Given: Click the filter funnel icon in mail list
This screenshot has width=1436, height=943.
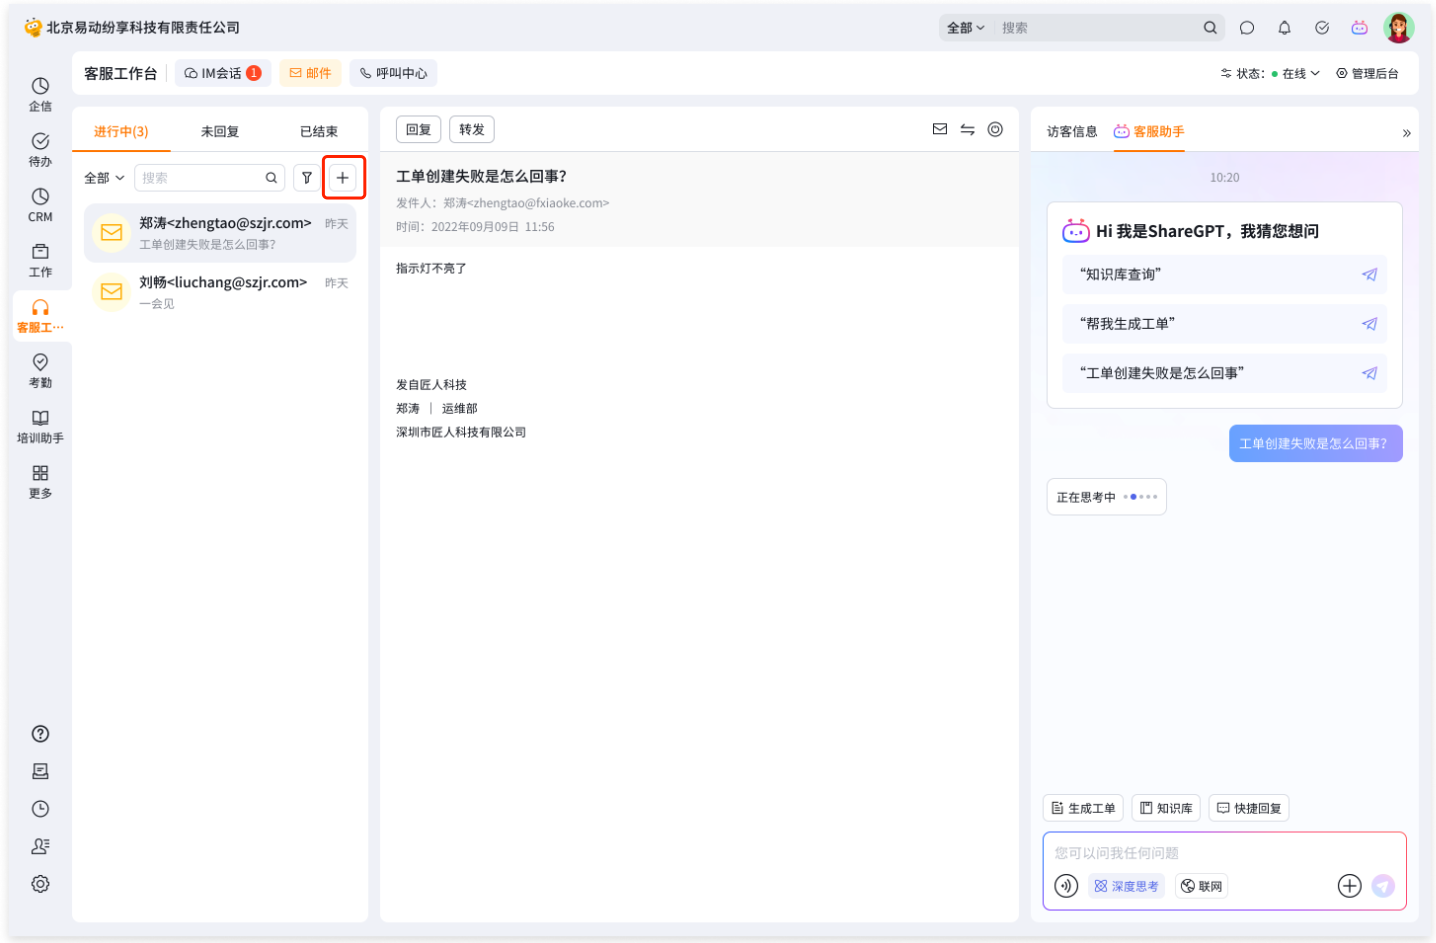Looking at the screenshot, I should point(307,178).
